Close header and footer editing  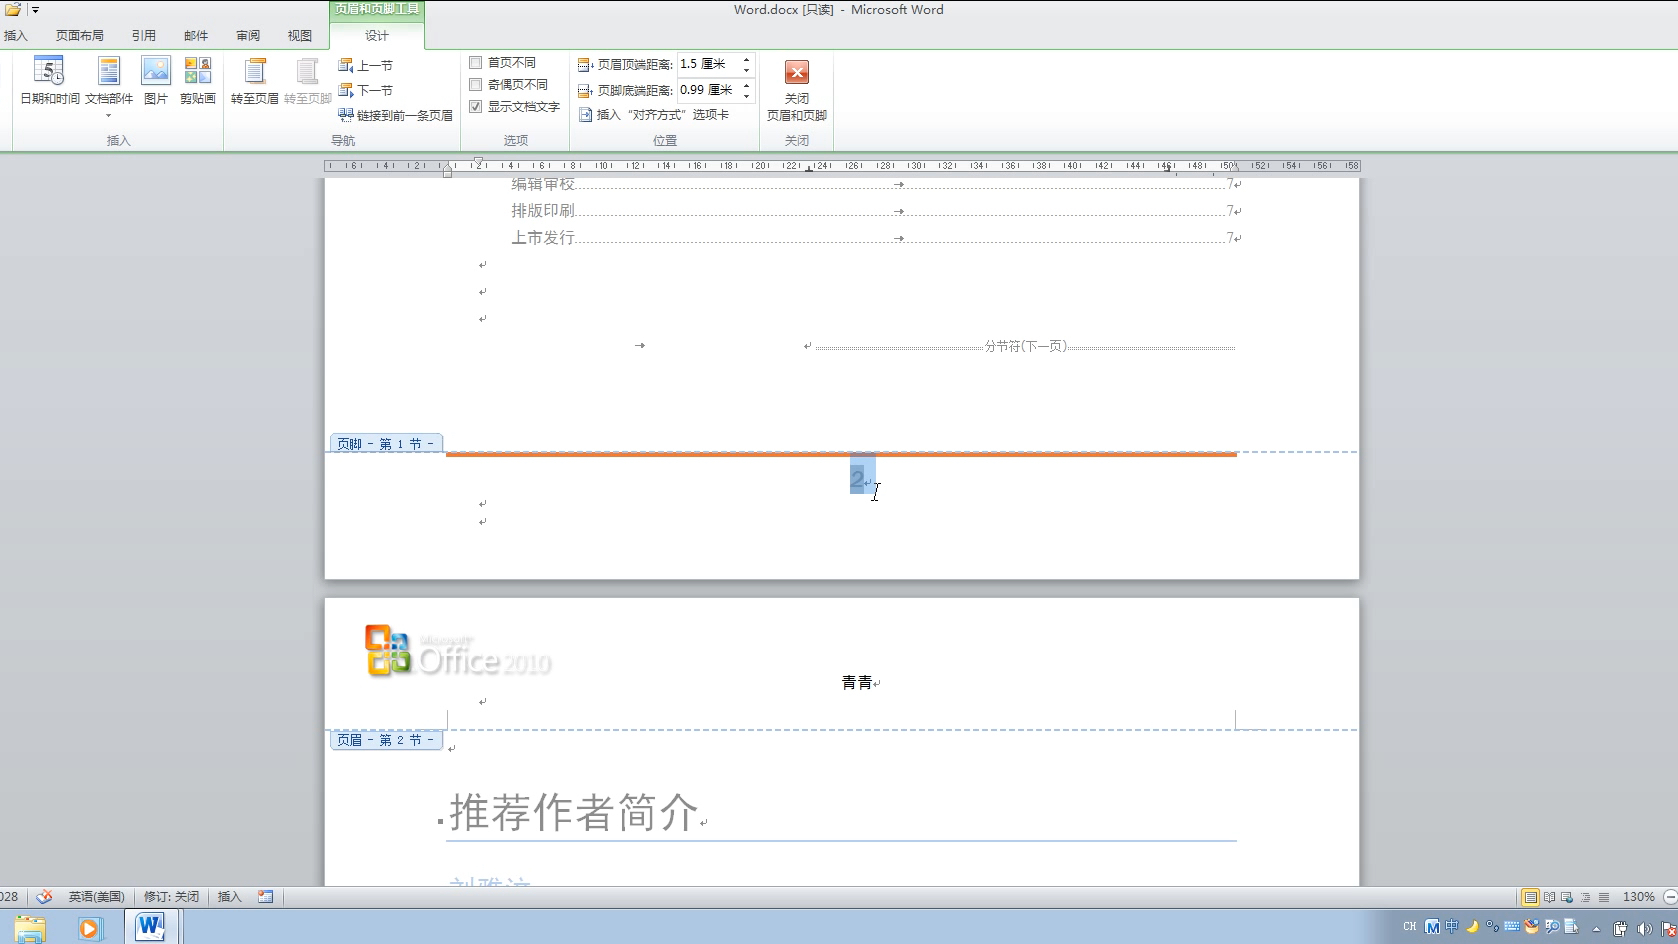click(x=796, y=90)
